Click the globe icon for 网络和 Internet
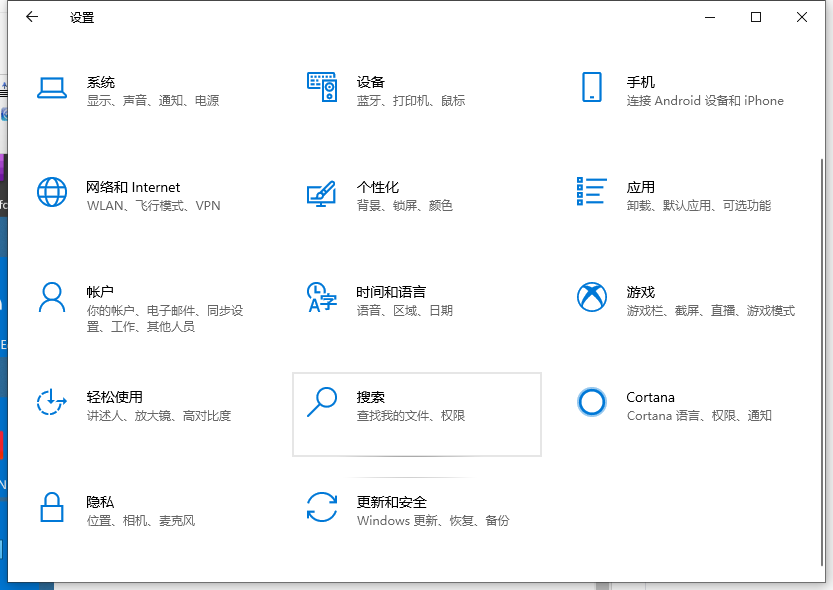This screenshot has height=590, width=833. click(x=52, y=192)
